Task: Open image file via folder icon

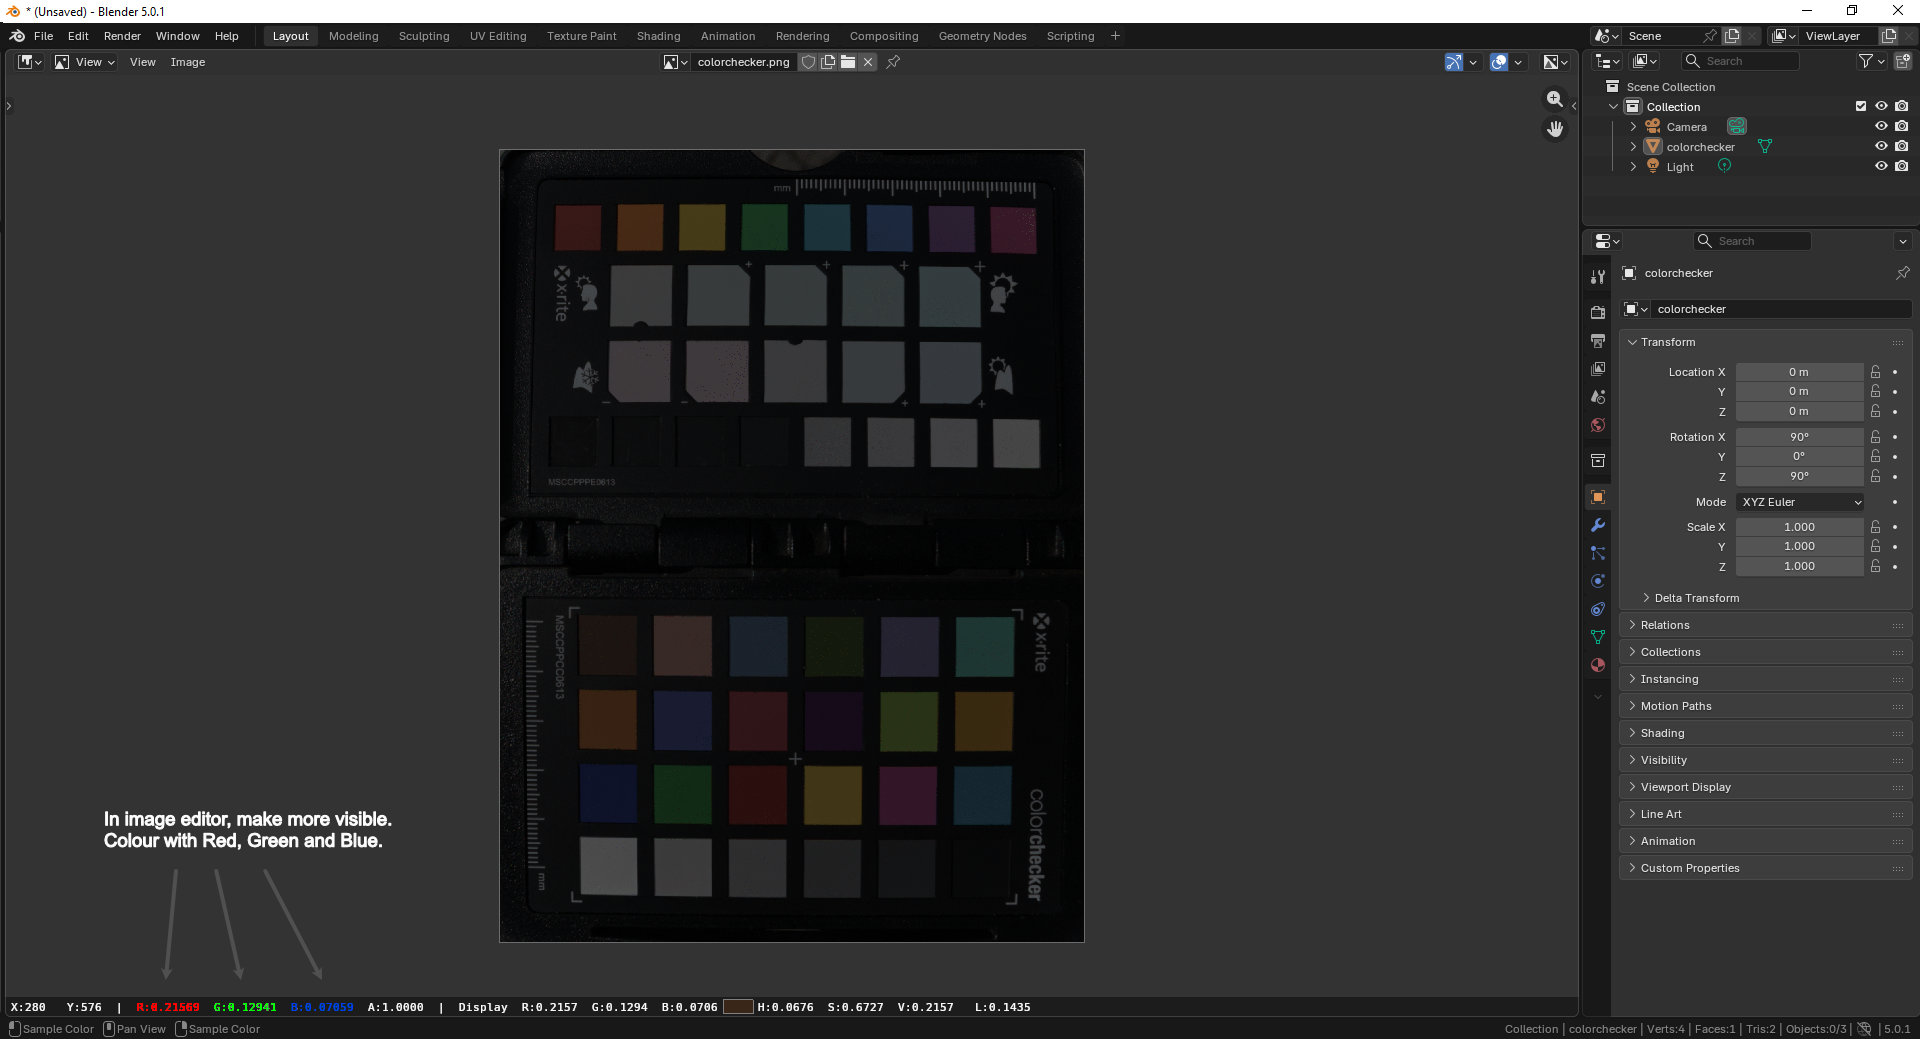Action: coord(848,62)
